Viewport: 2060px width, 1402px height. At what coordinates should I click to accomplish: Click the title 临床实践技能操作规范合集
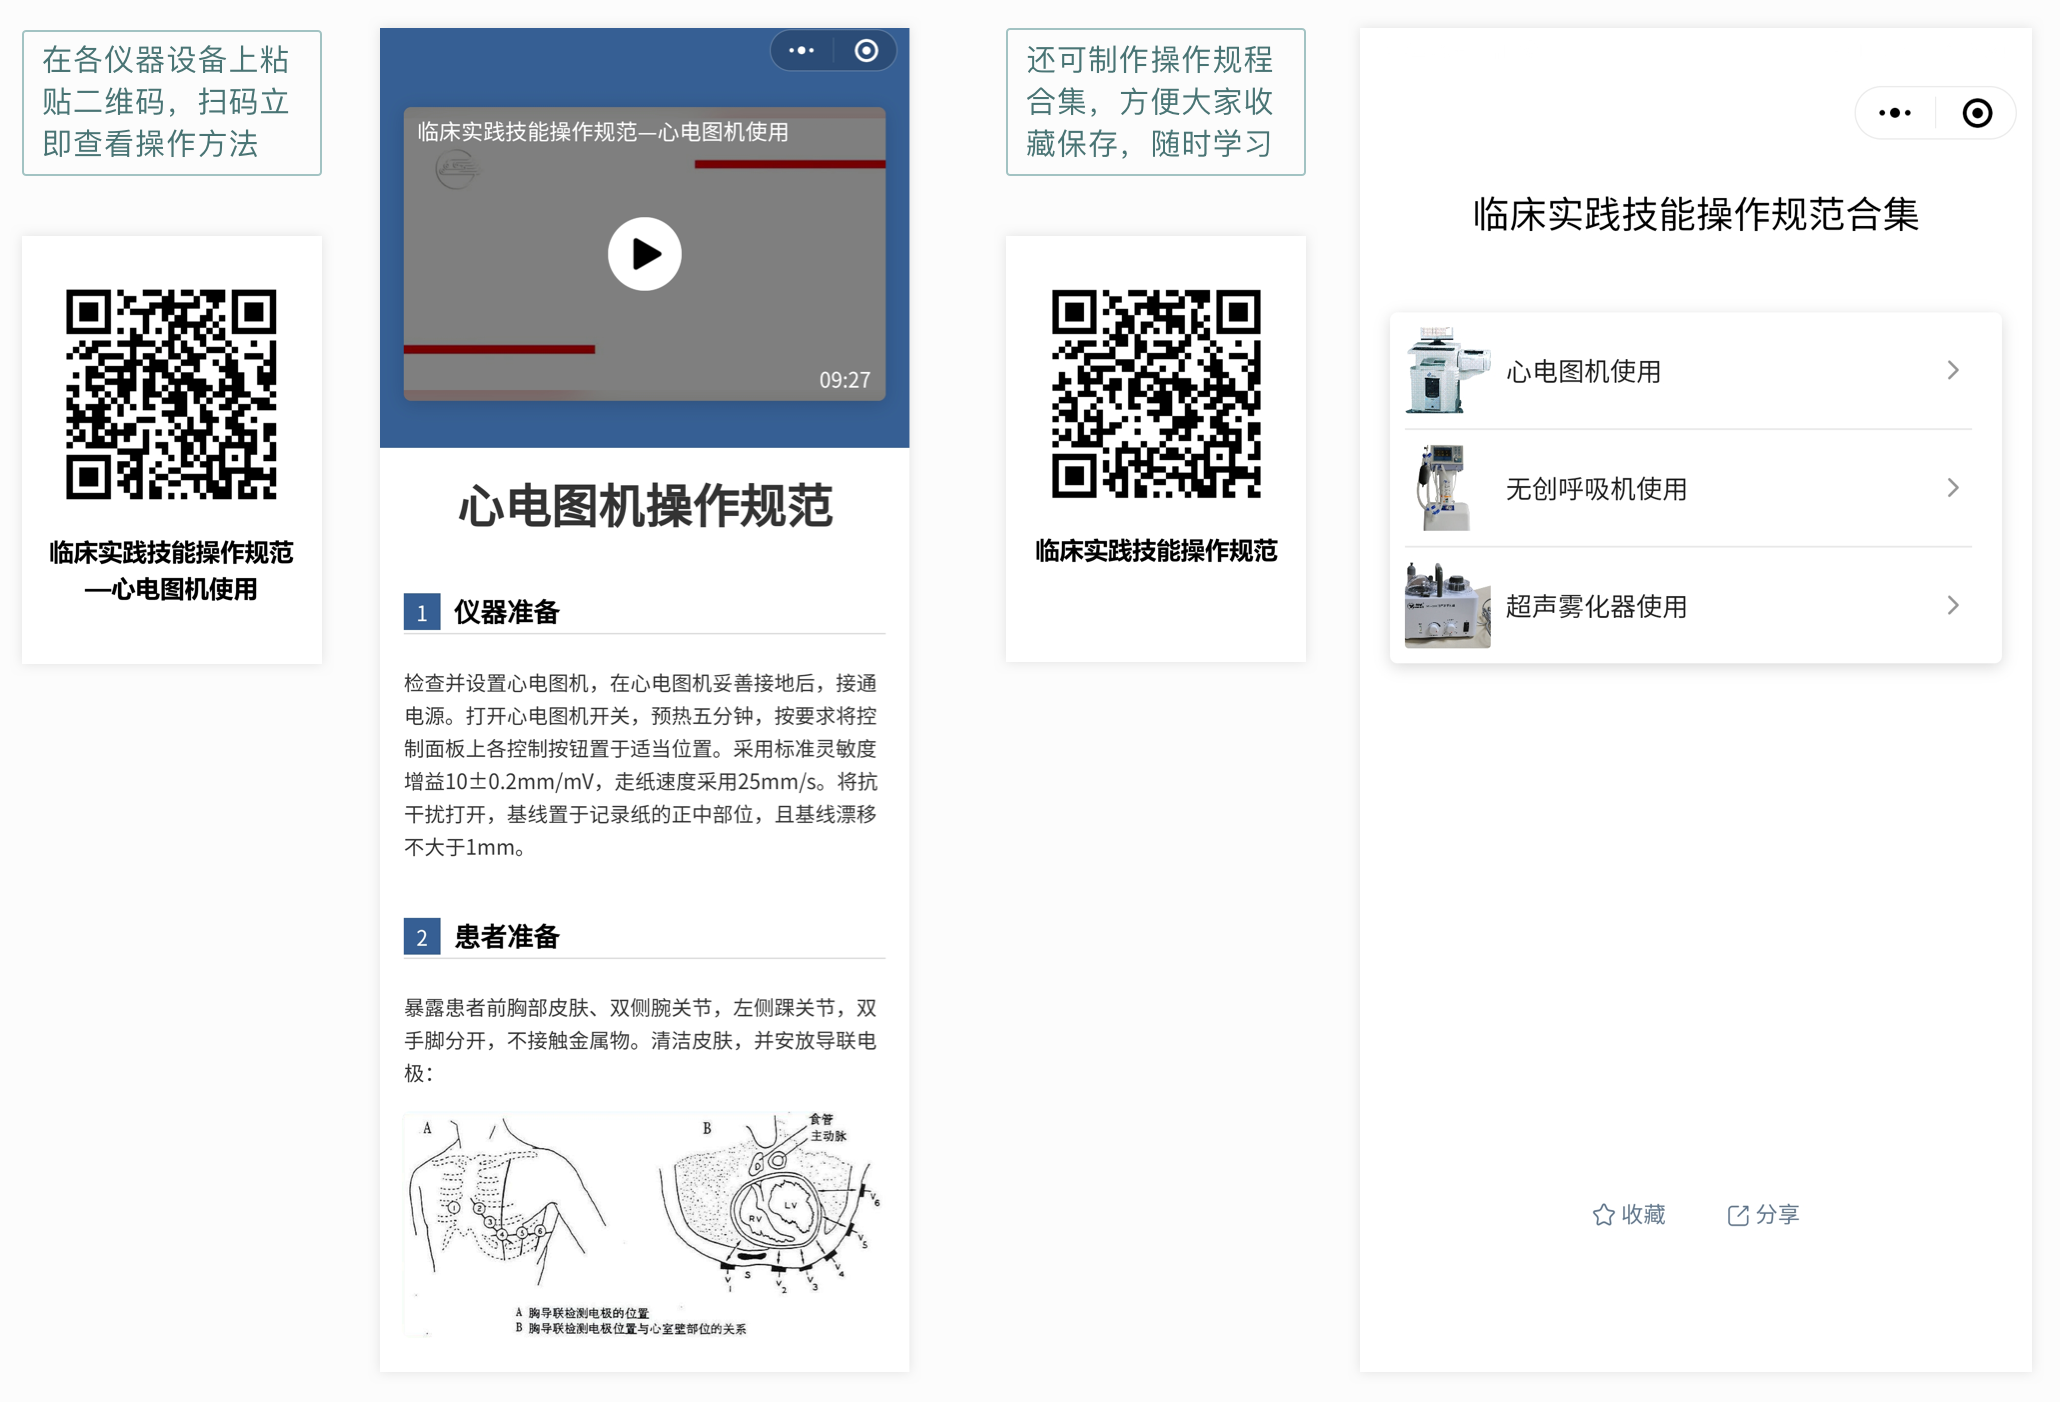[1695, 214]
